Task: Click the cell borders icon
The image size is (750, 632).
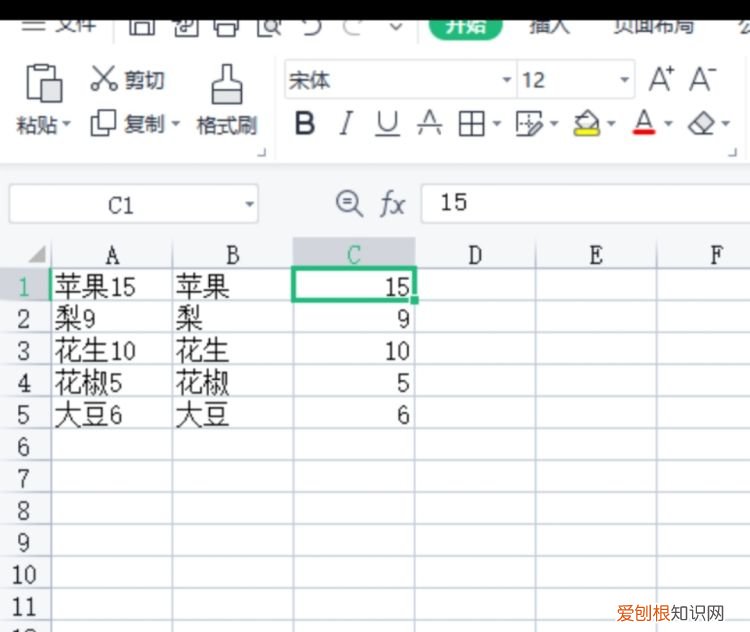Action: coord(472,124)
